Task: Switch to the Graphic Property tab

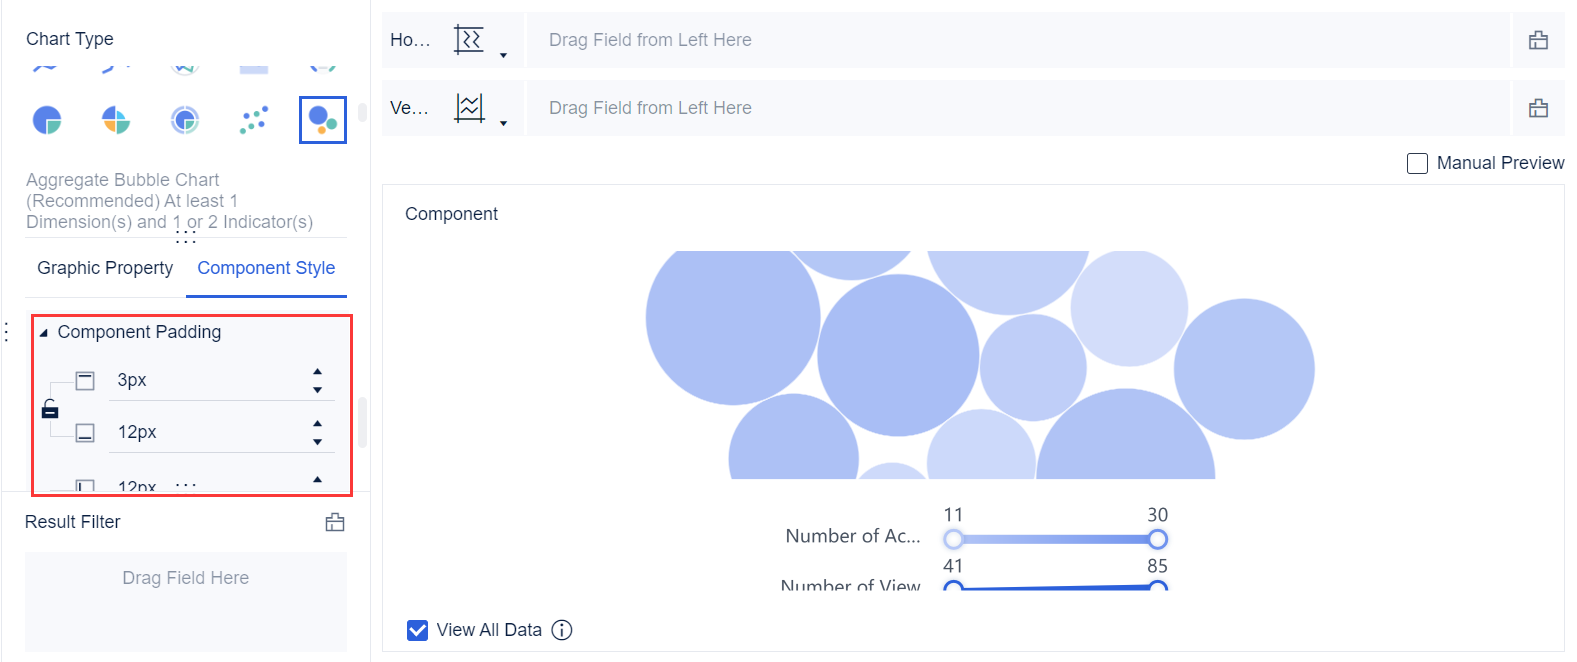Action: (x=104, y=268)
